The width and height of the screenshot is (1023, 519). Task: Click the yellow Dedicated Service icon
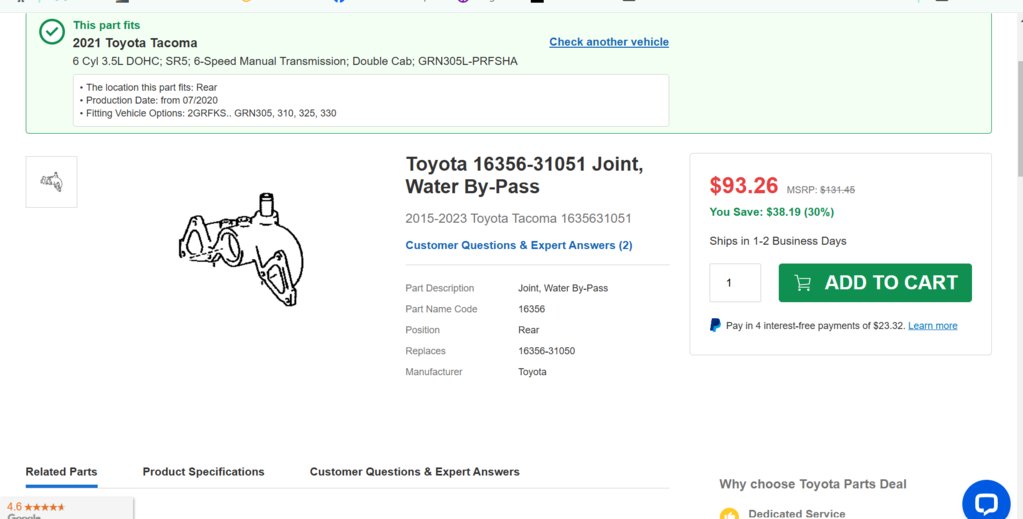729,514
